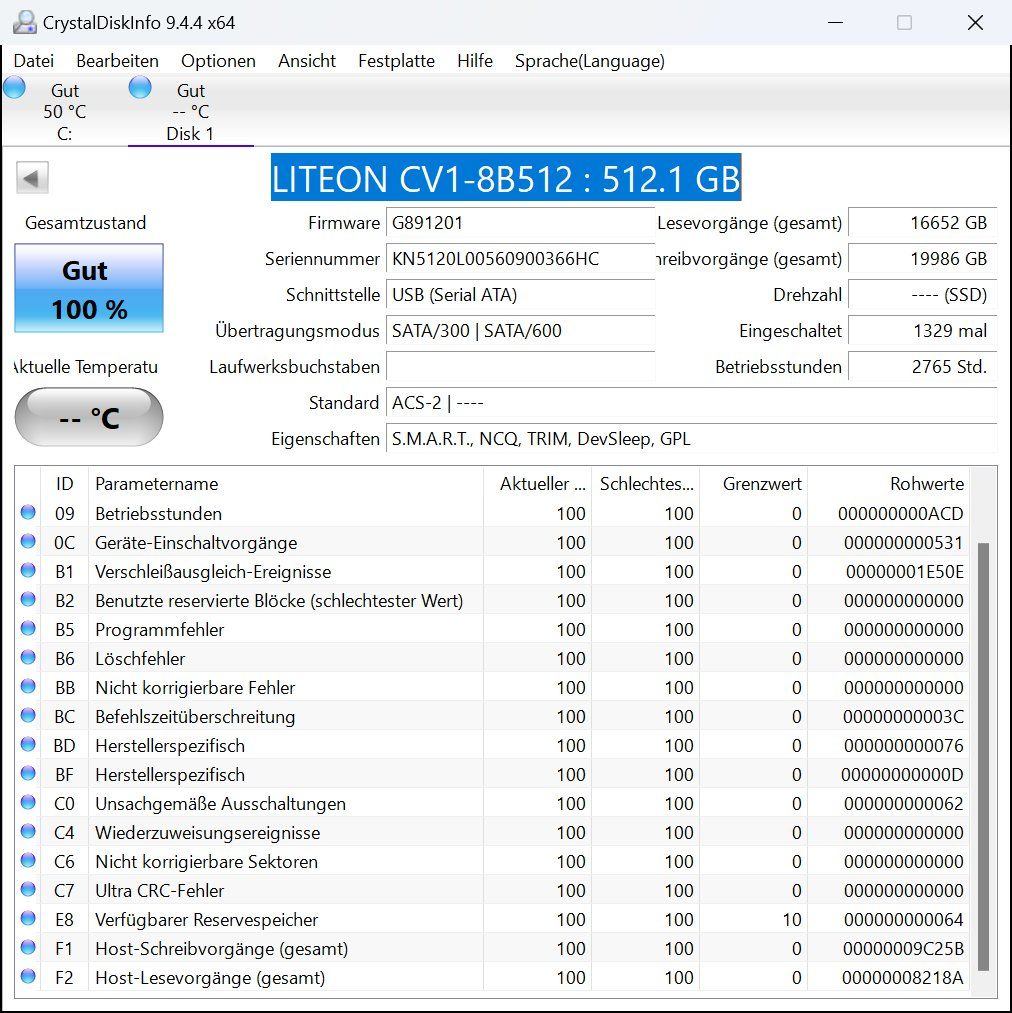1012x1013 pixels.
Task: Click raw value 00000001E50E
Action: 905,572
